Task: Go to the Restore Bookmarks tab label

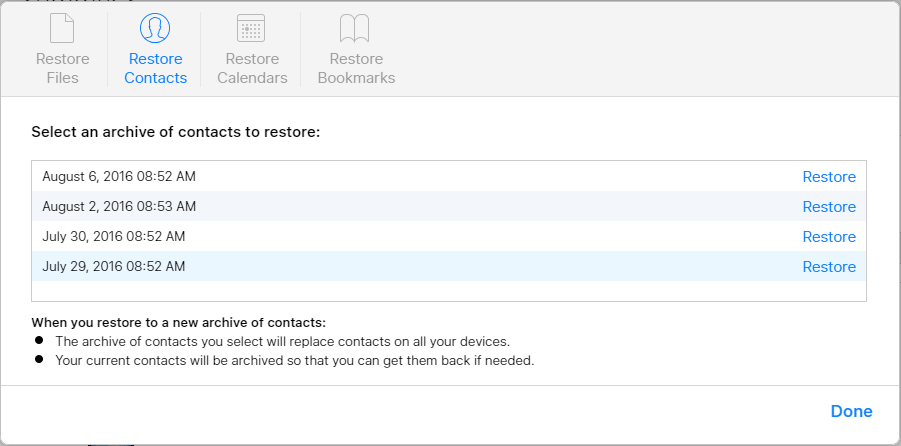Action: (356, 68)
